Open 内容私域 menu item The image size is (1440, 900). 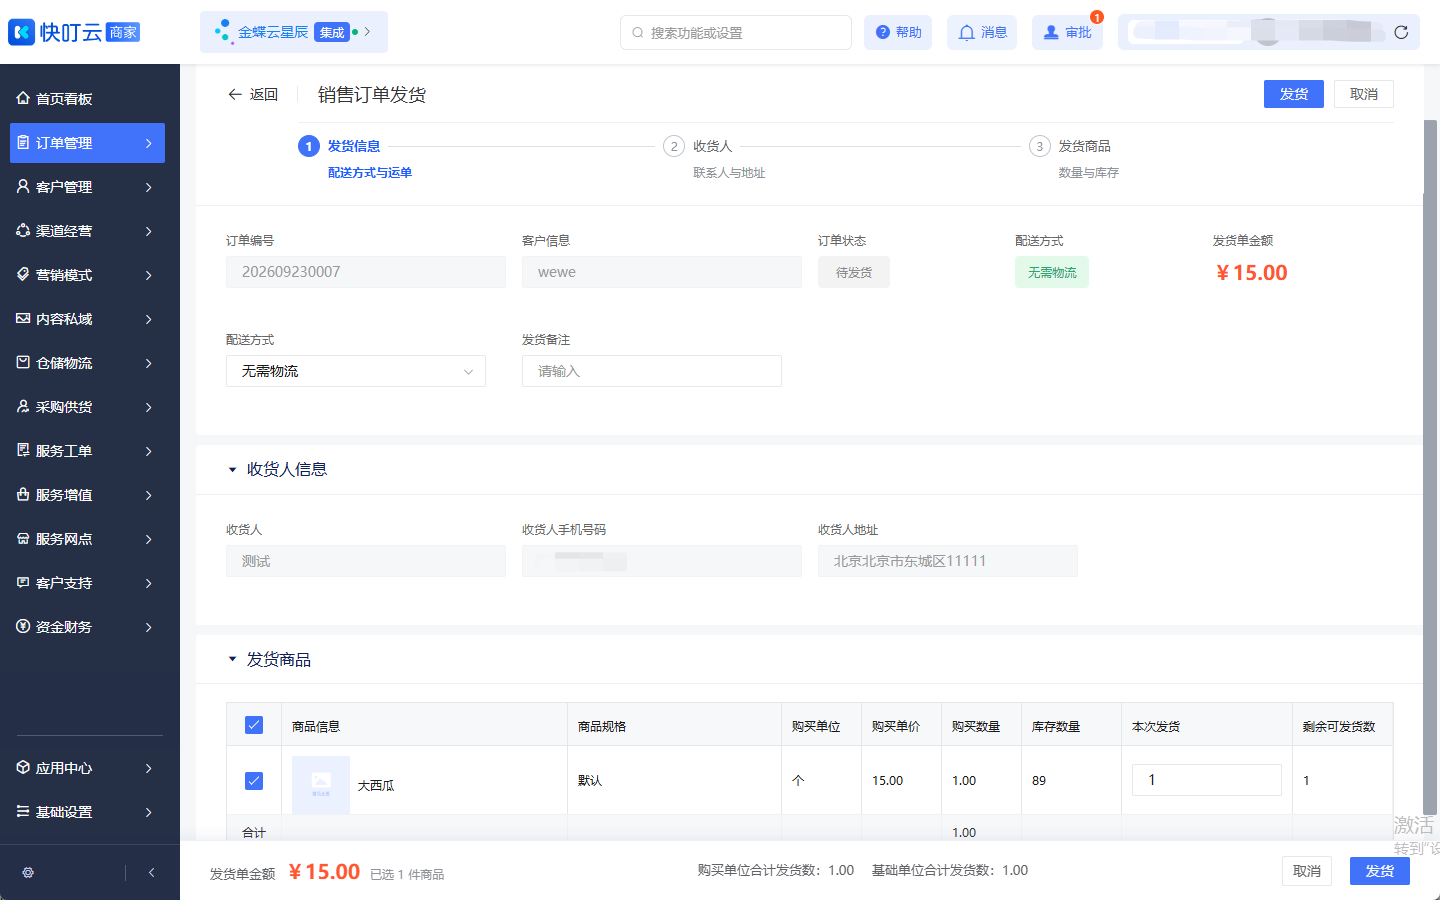[x=87, y=319]
